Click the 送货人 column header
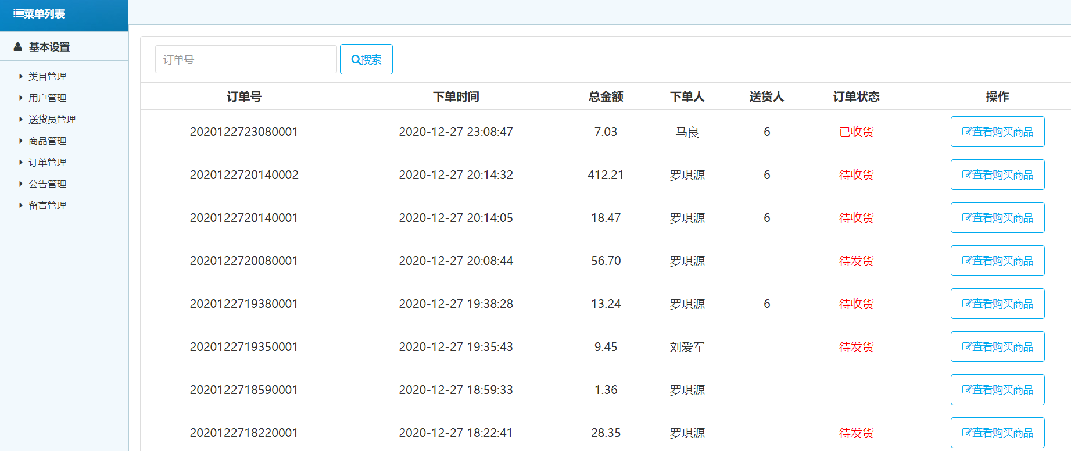This screenshot has width=1071, height=451. point(766,97)
